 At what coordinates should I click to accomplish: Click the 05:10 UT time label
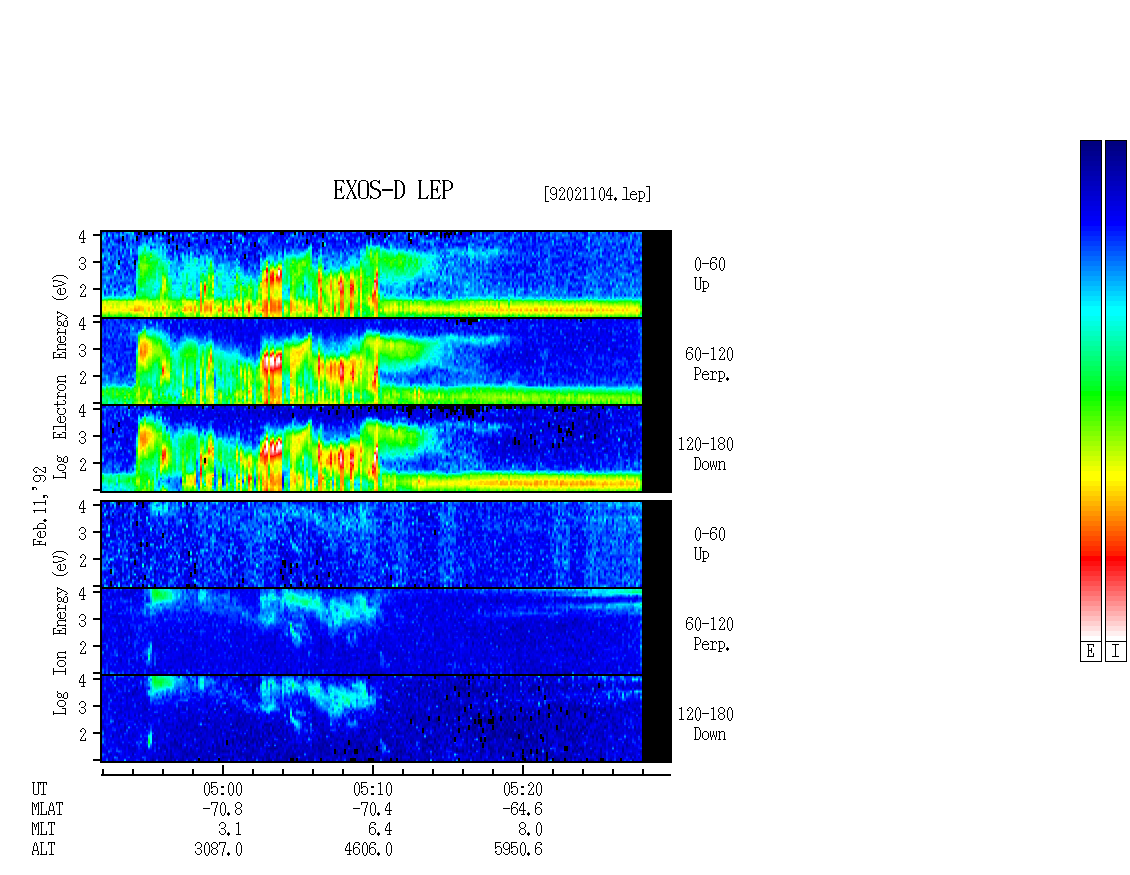click(373, 789)
